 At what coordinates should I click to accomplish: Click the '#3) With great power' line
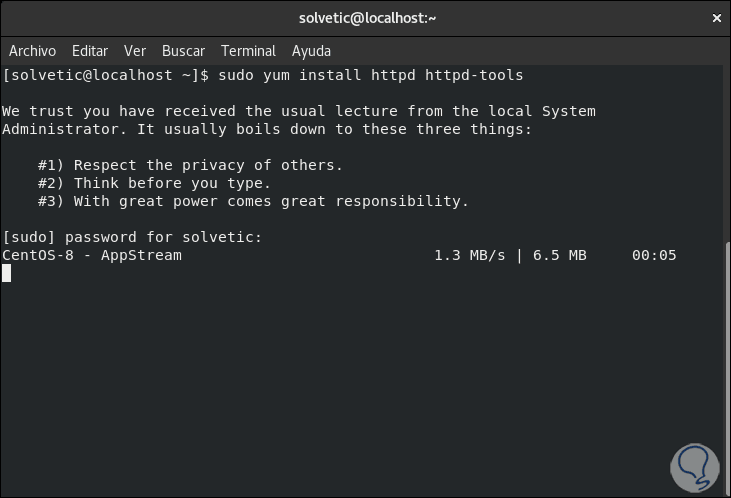coord(253,201)
